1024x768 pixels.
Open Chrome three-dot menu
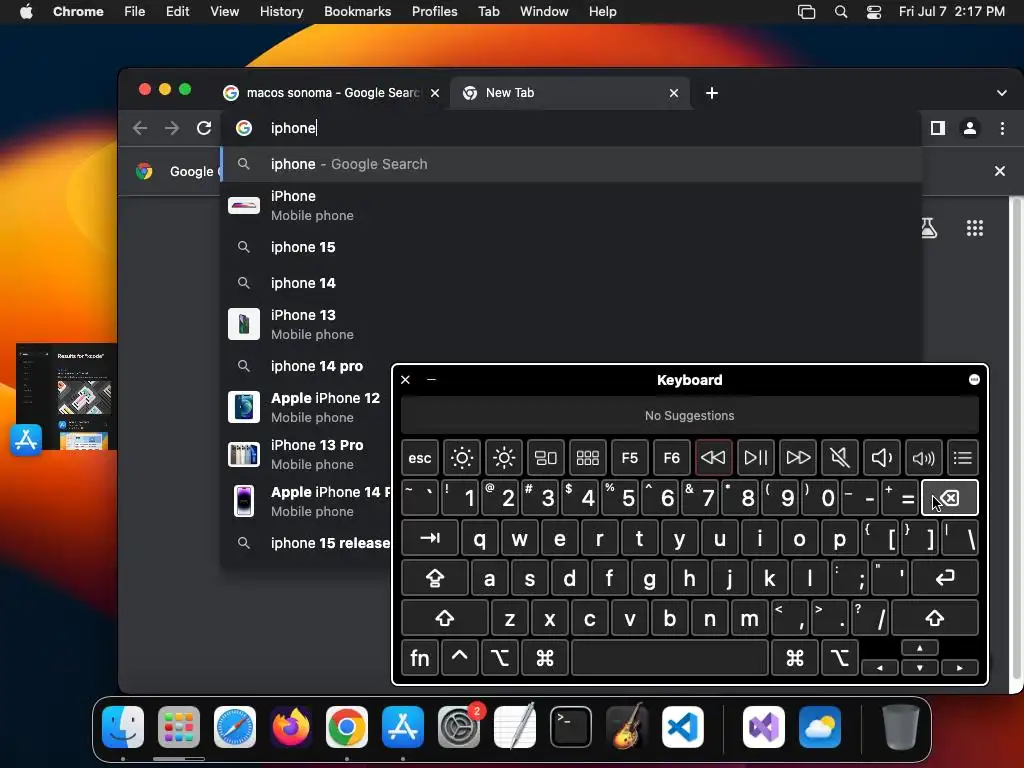click(x=1002, y=128)
